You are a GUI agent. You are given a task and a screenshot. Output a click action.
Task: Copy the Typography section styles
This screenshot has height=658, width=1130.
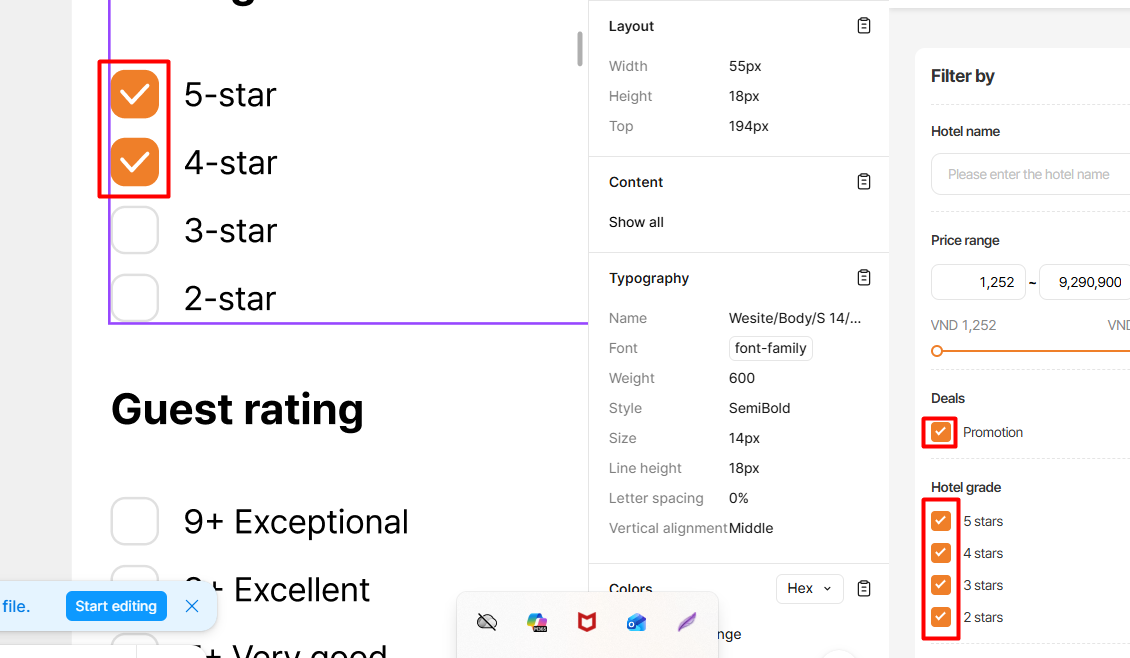[864, 278]
